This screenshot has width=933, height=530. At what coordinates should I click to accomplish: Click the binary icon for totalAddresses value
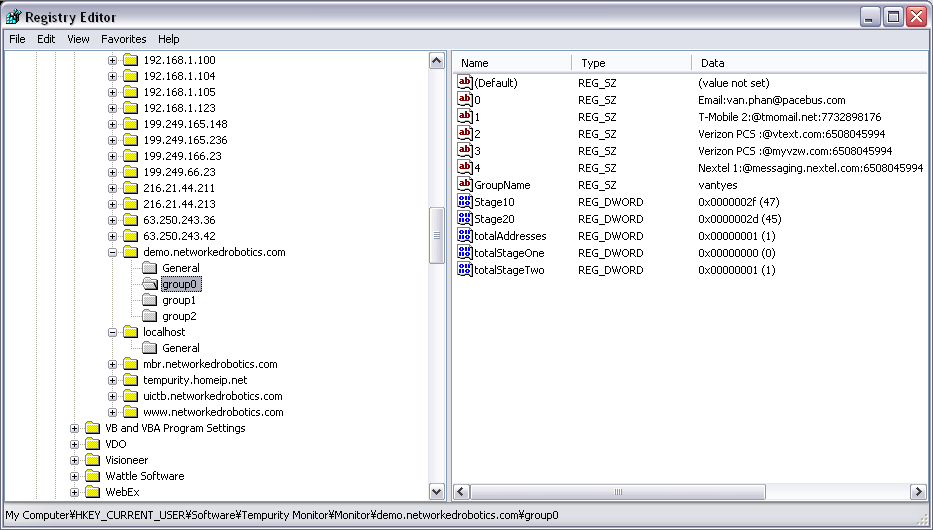465,236
